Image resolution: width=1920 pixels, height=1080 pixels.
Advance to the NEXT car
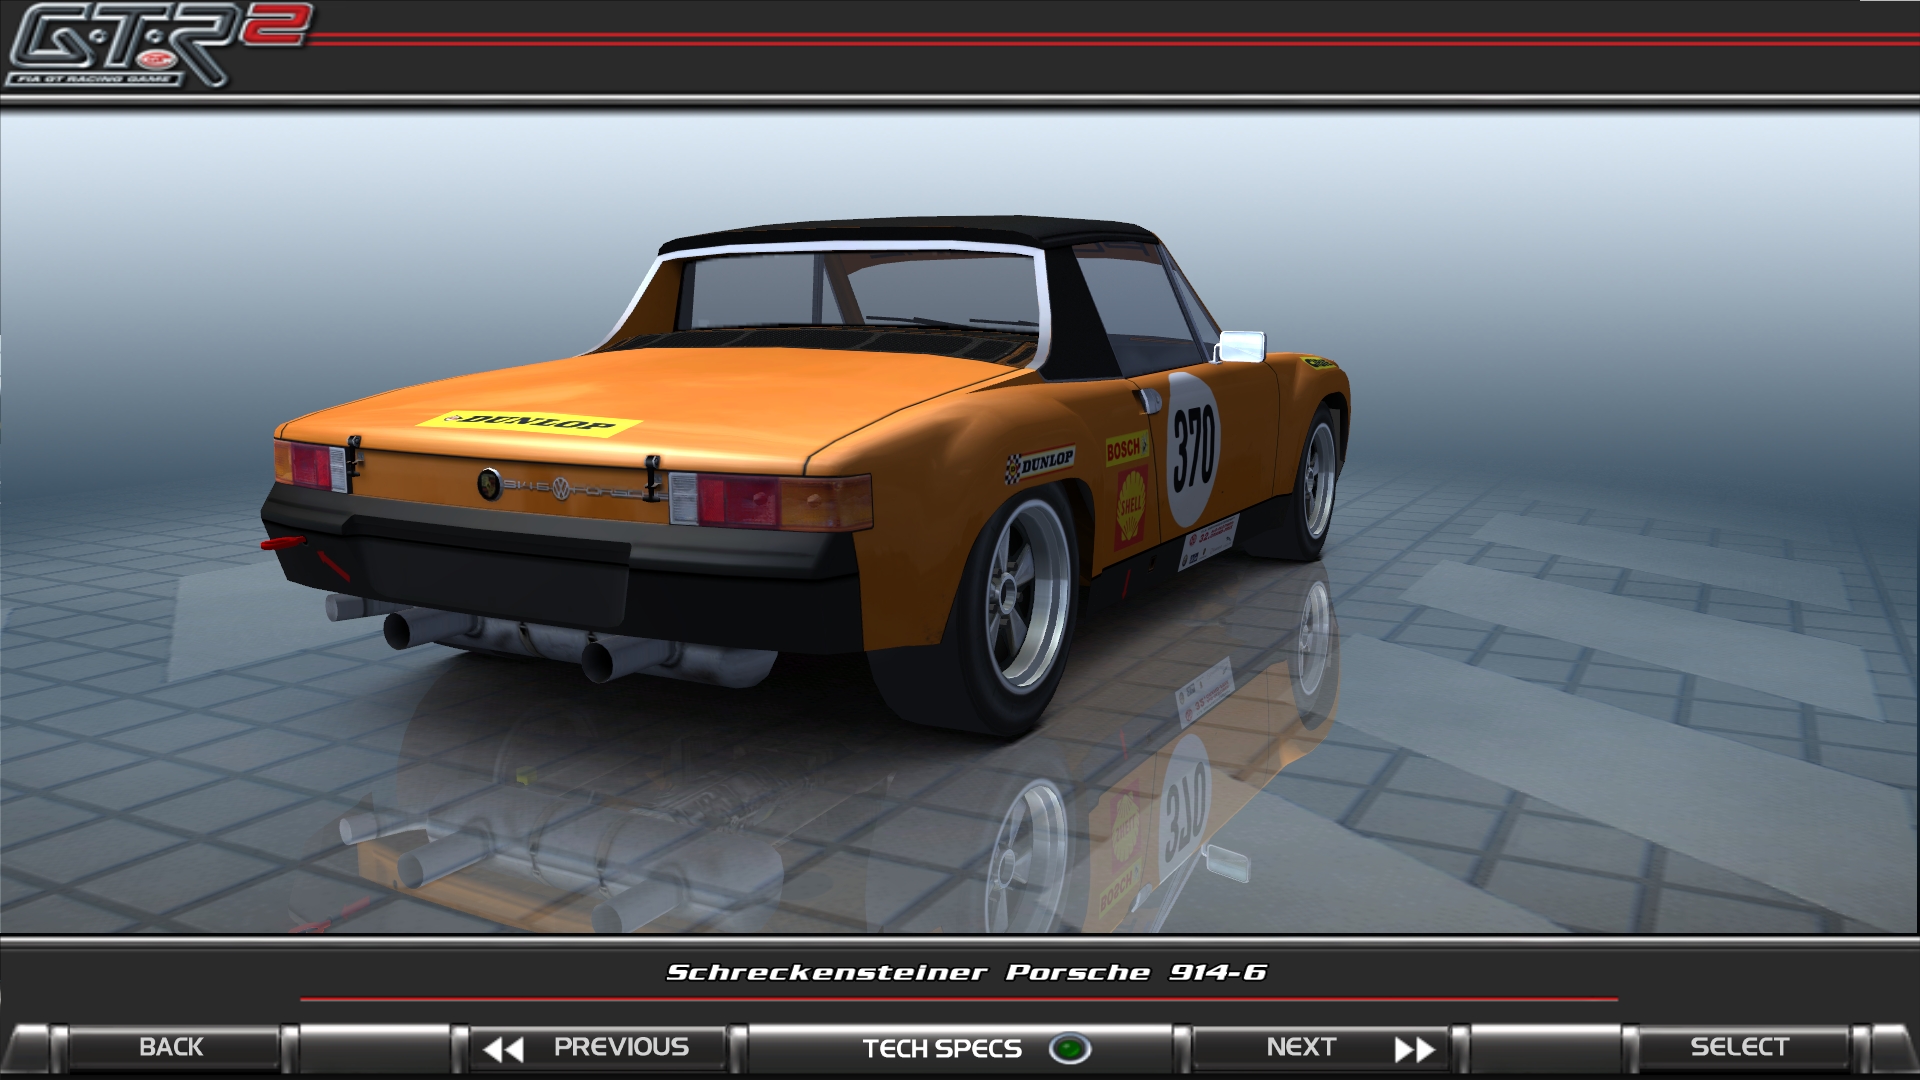[1320, 1047]
